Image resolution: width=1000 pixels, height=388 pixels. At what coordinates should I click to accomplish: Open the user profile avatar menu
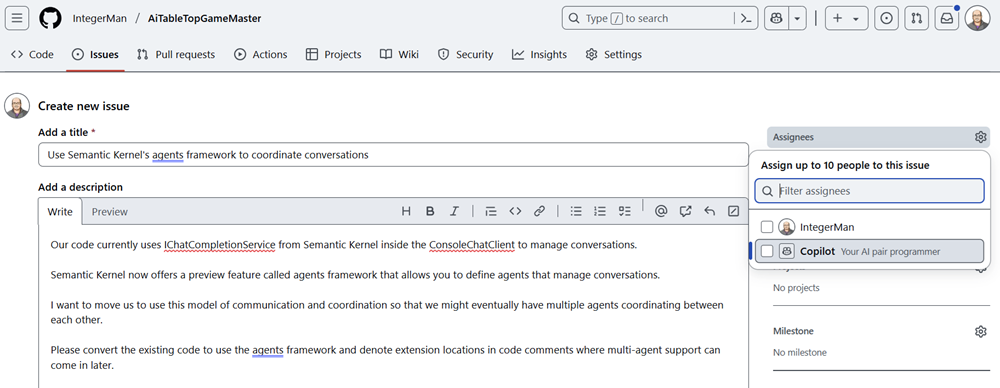(x=977, y=19)
